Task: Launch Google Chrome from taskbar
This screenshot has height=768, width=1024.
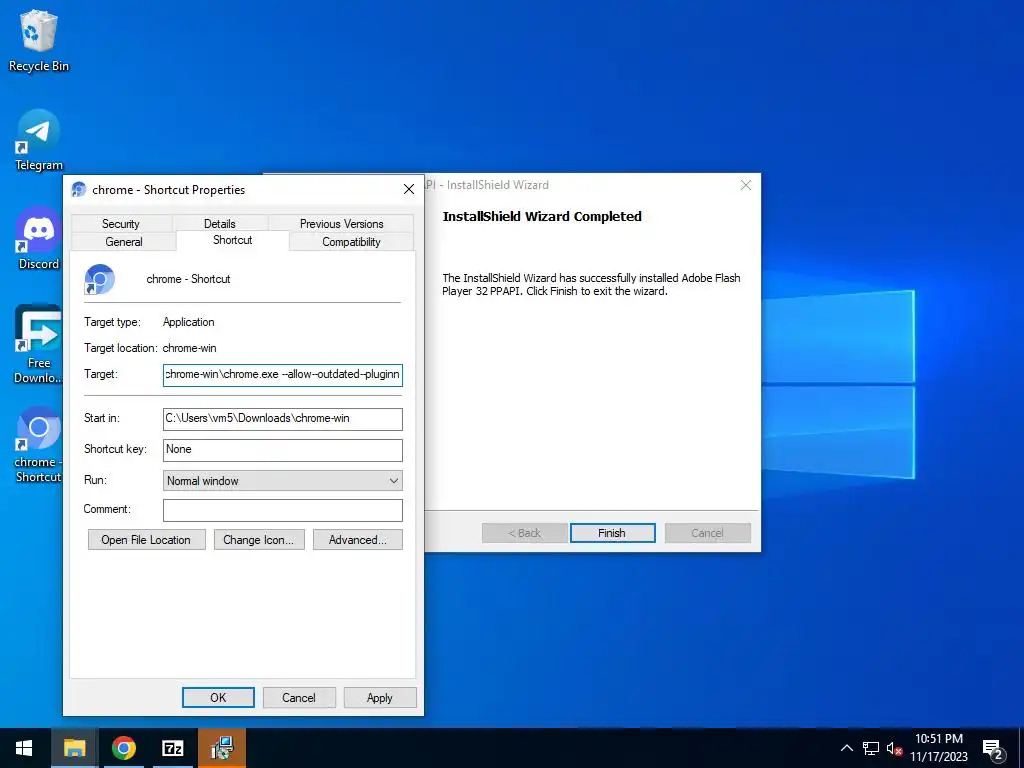Action: click(x=123, y=748)
